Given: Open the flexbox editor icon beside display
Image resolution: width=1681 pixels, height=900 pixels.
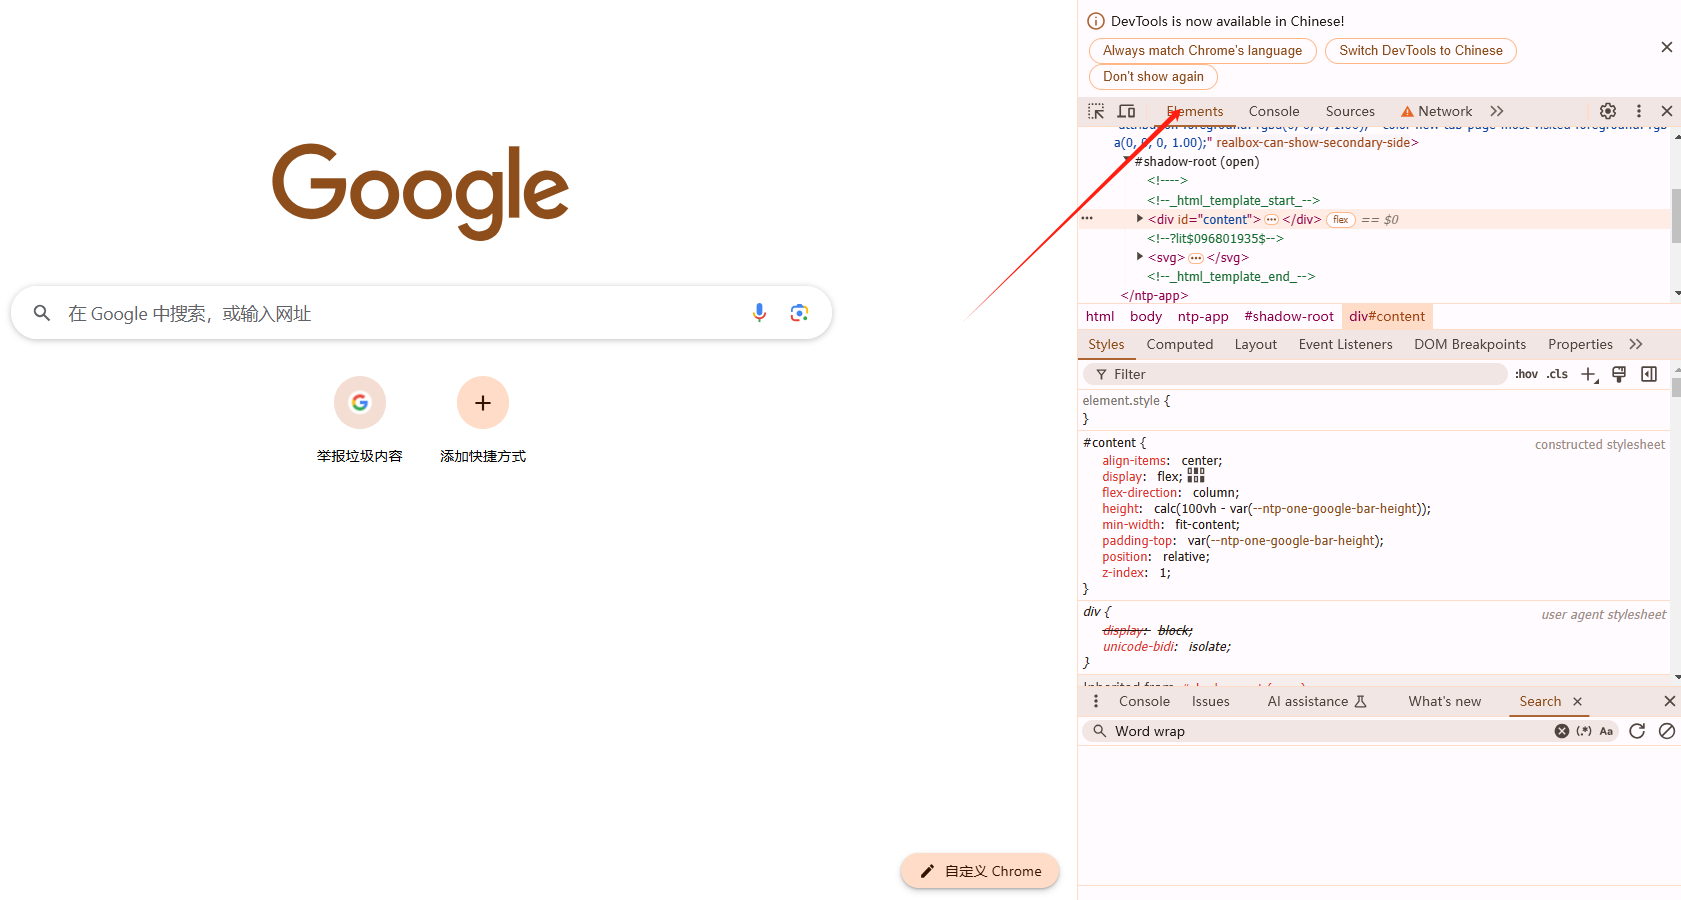Looking at the screenshot, I should tap(1196, 476).
